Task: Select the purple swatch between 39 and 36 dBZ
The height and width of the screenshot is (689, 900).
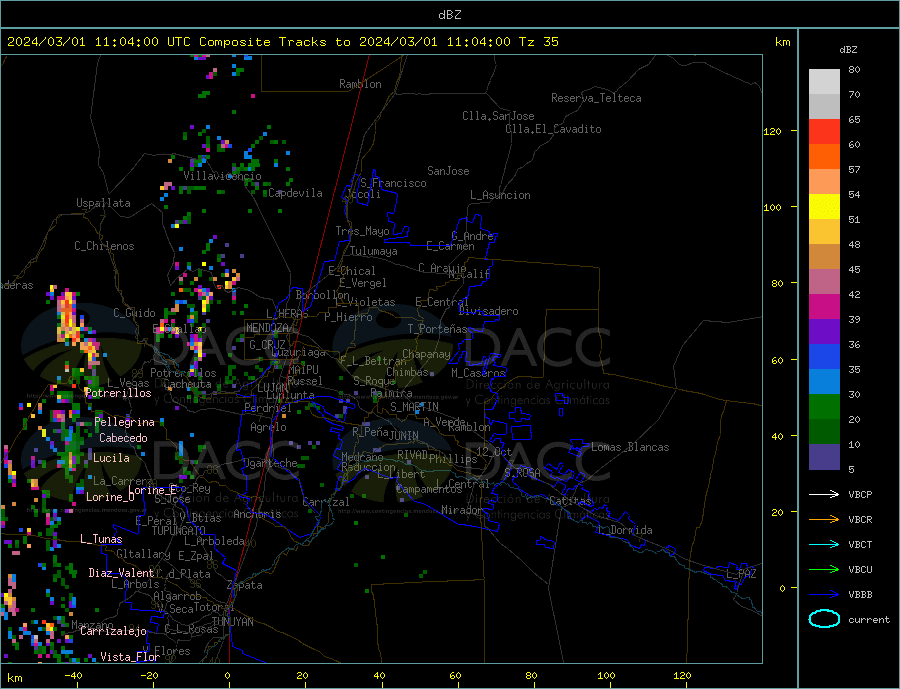Action: [824, 332]
